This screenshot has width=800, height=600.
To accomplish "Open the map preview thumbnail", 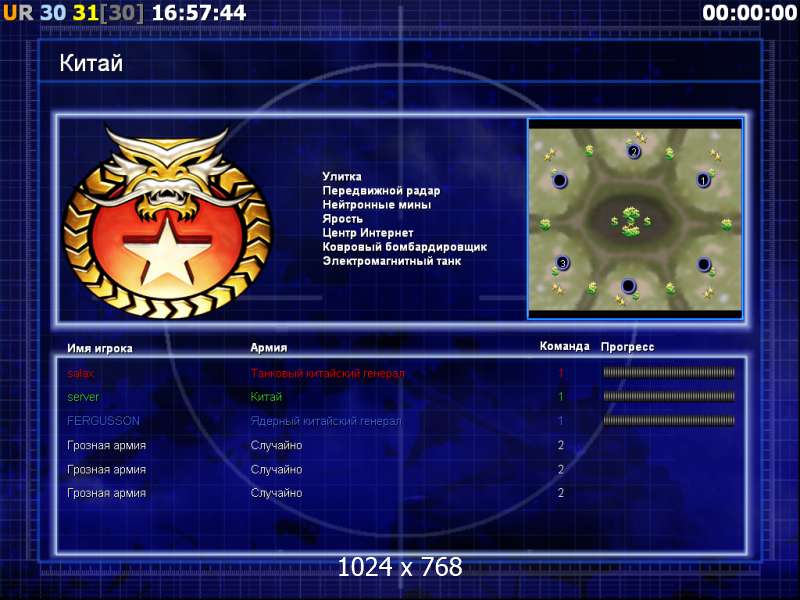I will click(x=635, y=219).
